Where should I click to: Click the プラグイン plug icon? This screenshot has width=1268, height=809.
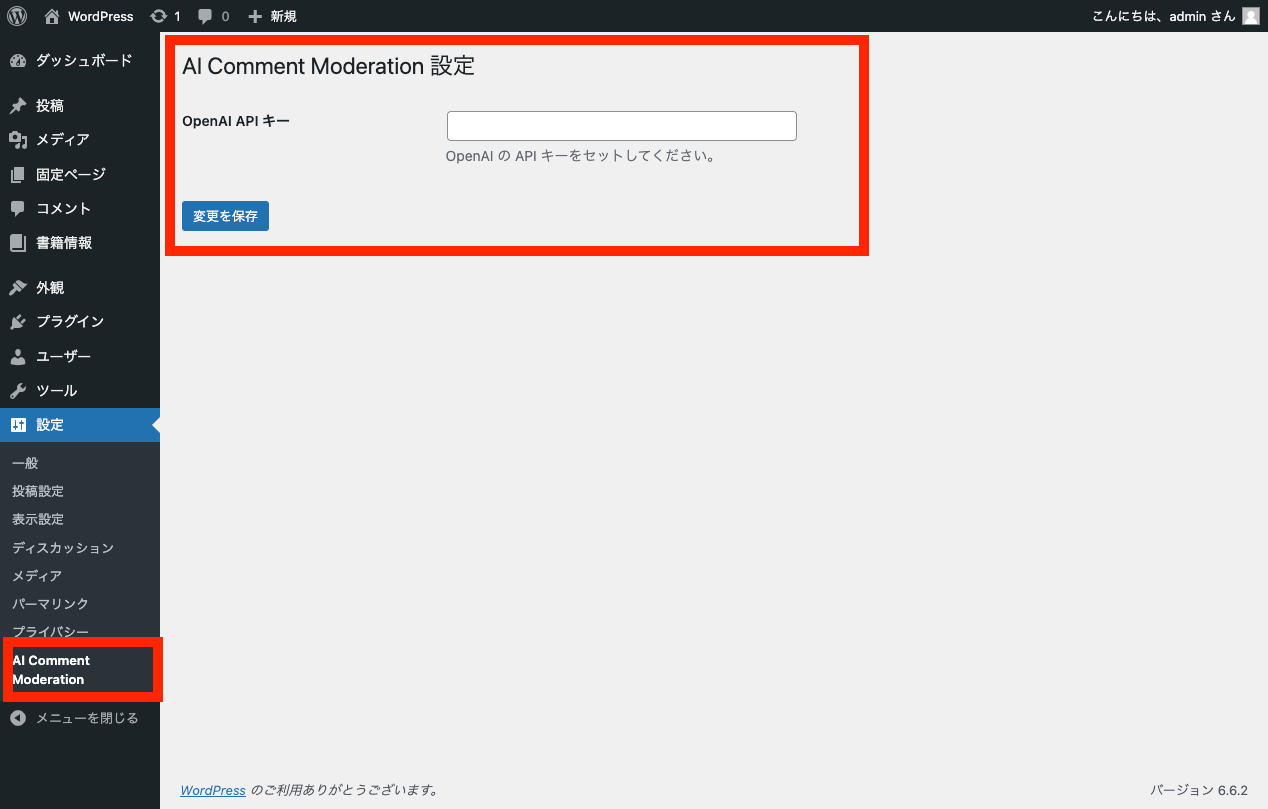[18, 322]
